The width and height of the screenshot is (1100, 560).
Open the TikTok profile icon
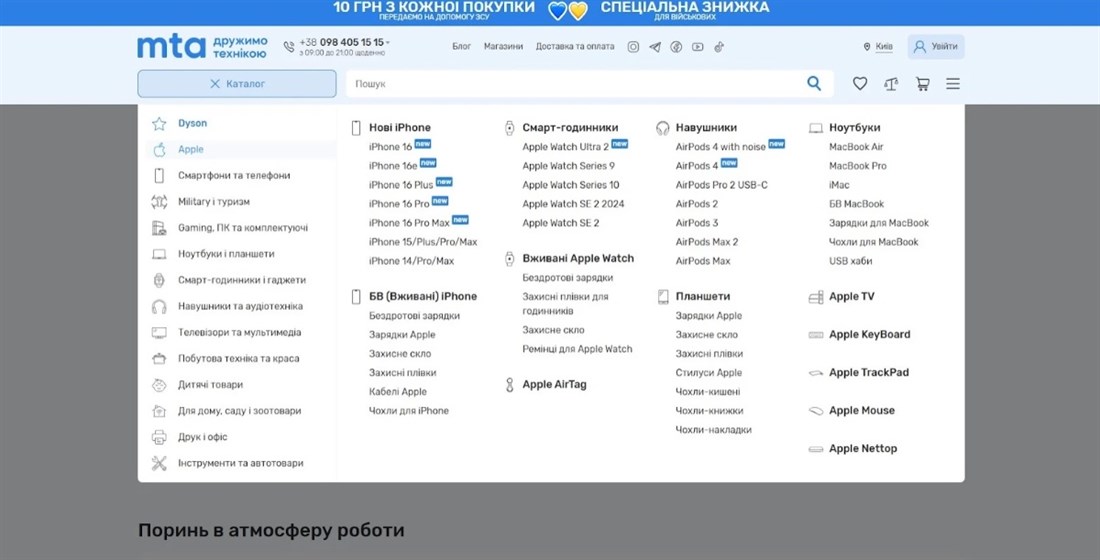[718, 47]
